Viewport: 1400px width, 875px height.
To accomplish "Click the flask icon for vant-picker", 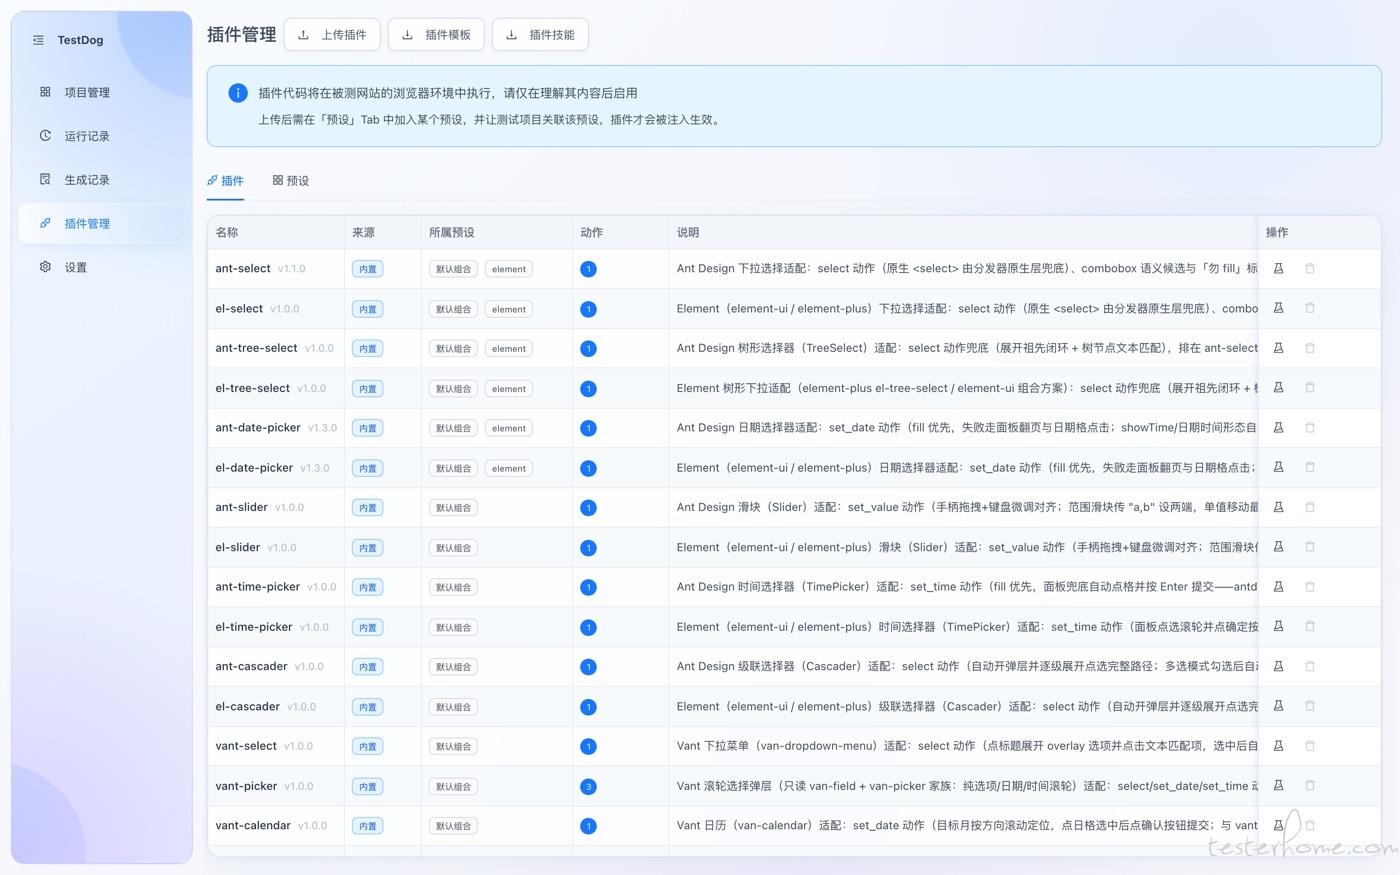I will [x=1278, y=786].
